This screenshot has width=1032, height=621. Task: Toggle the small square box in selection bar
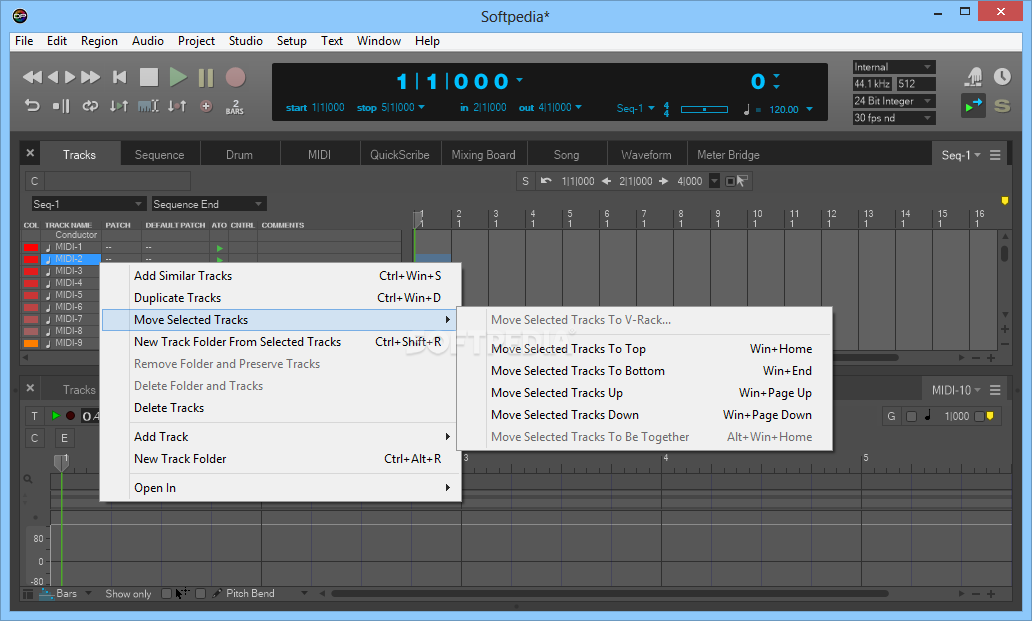tap(730, 182)
